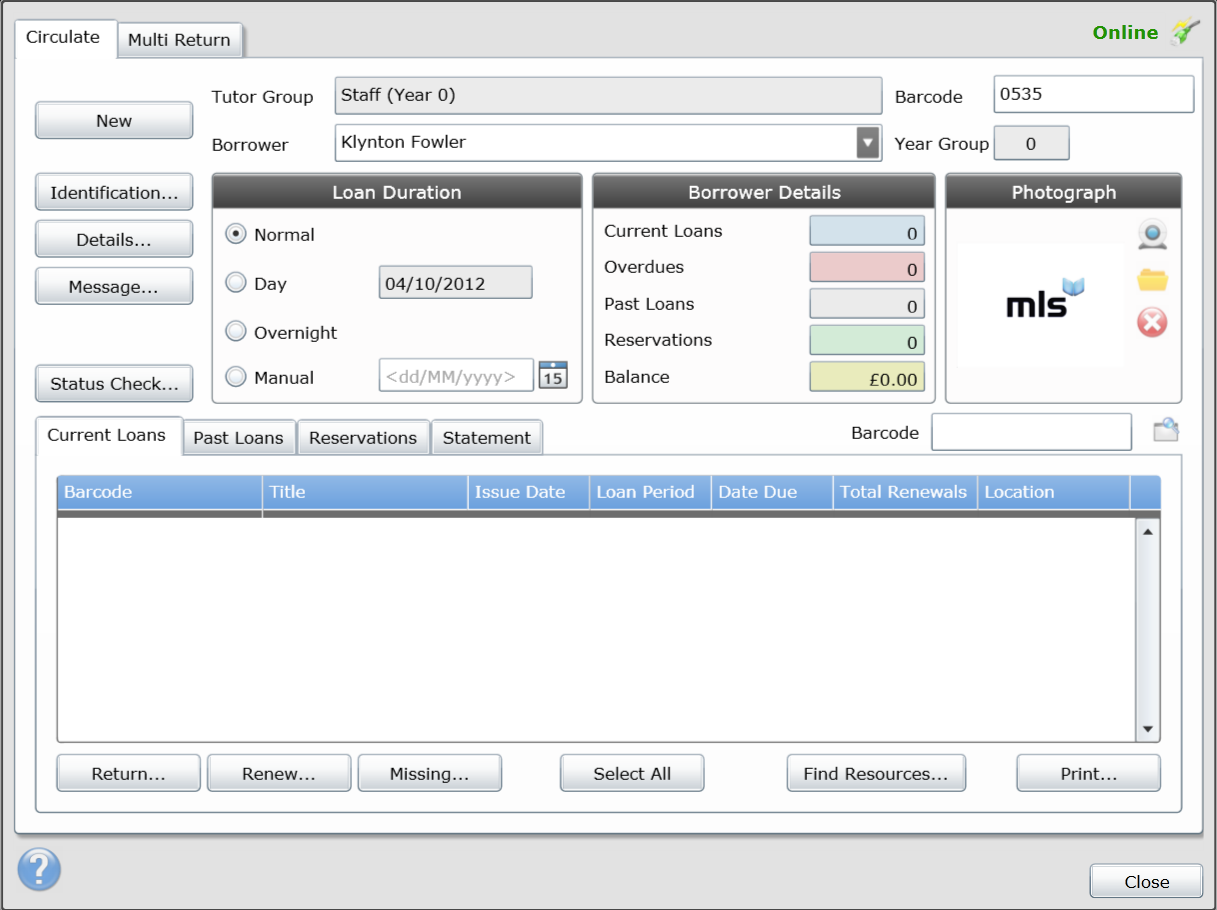This screenshot has height=910, width=1217.
Task: Click the red delete photograph icon
Action: click(1152, 323)
